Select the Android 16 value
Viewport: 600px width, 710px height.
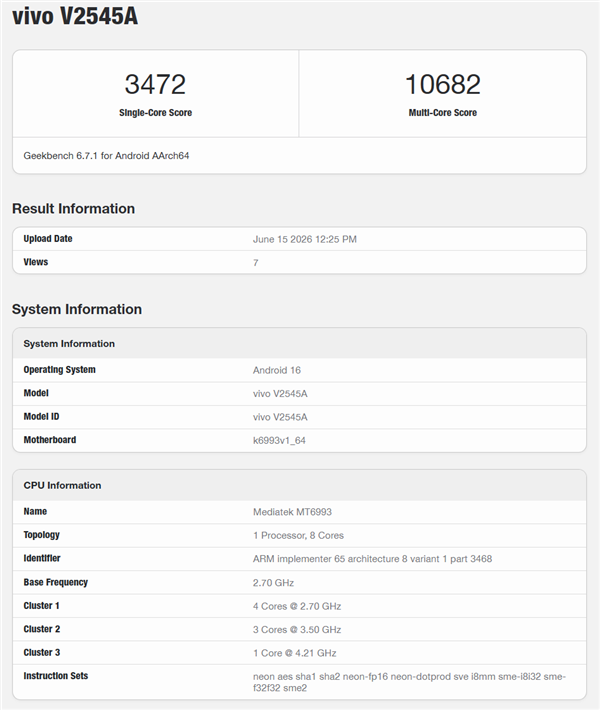(277, 370)
